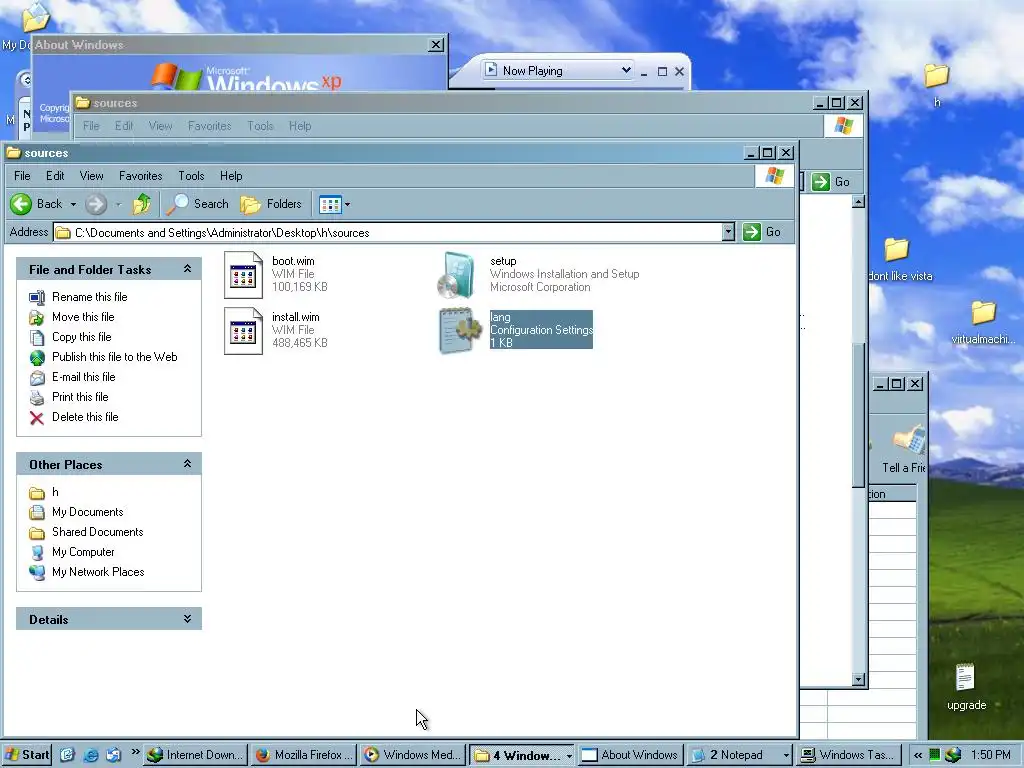Go up one folder level icon
Image resolution: width=1024 pixels, height=768 pixels.
coord(142,204)
